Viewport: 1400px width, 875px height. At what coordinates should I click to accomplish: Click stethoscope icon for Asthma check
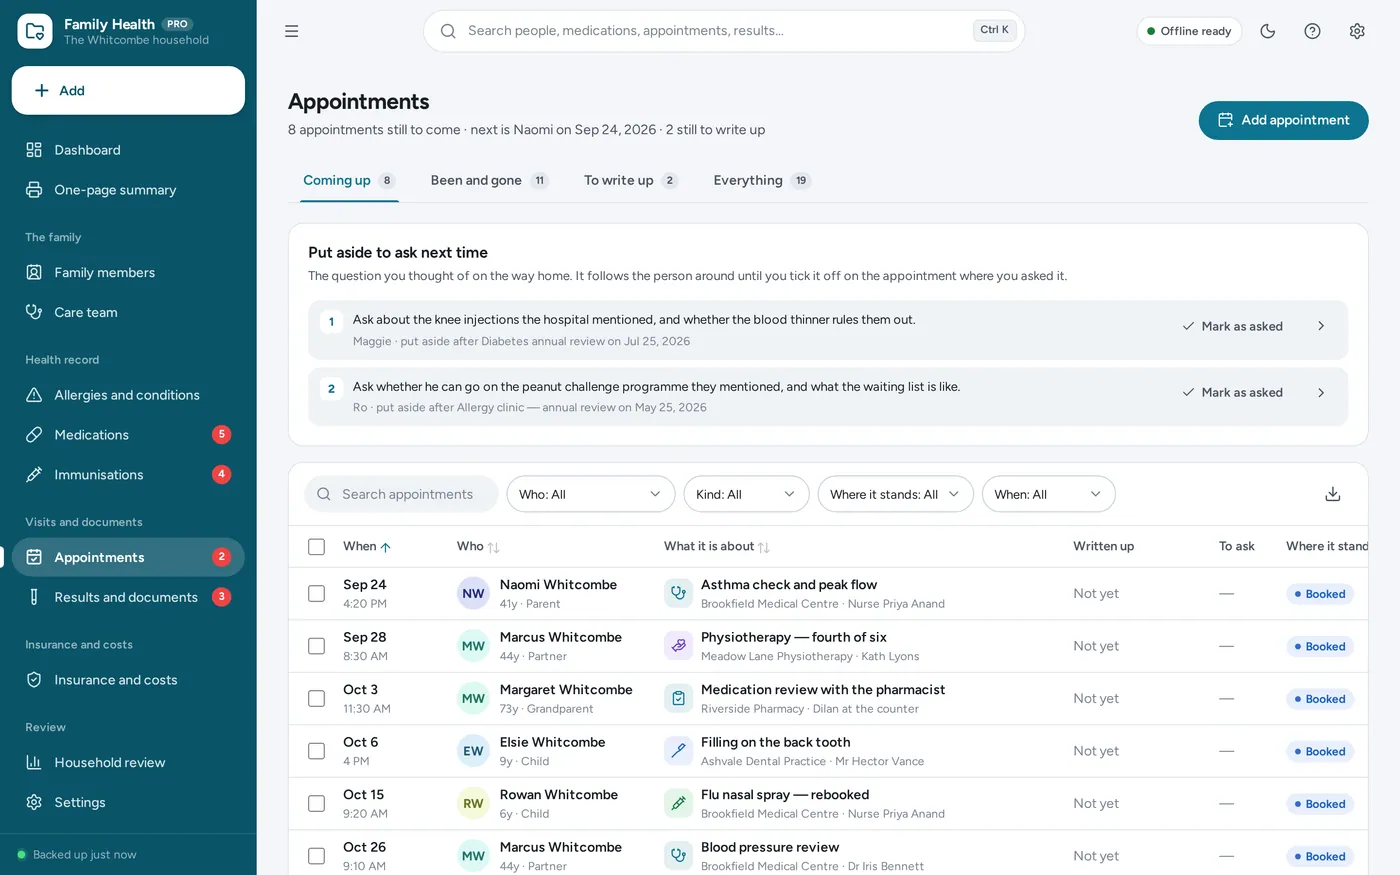click(x=678, y=593)
